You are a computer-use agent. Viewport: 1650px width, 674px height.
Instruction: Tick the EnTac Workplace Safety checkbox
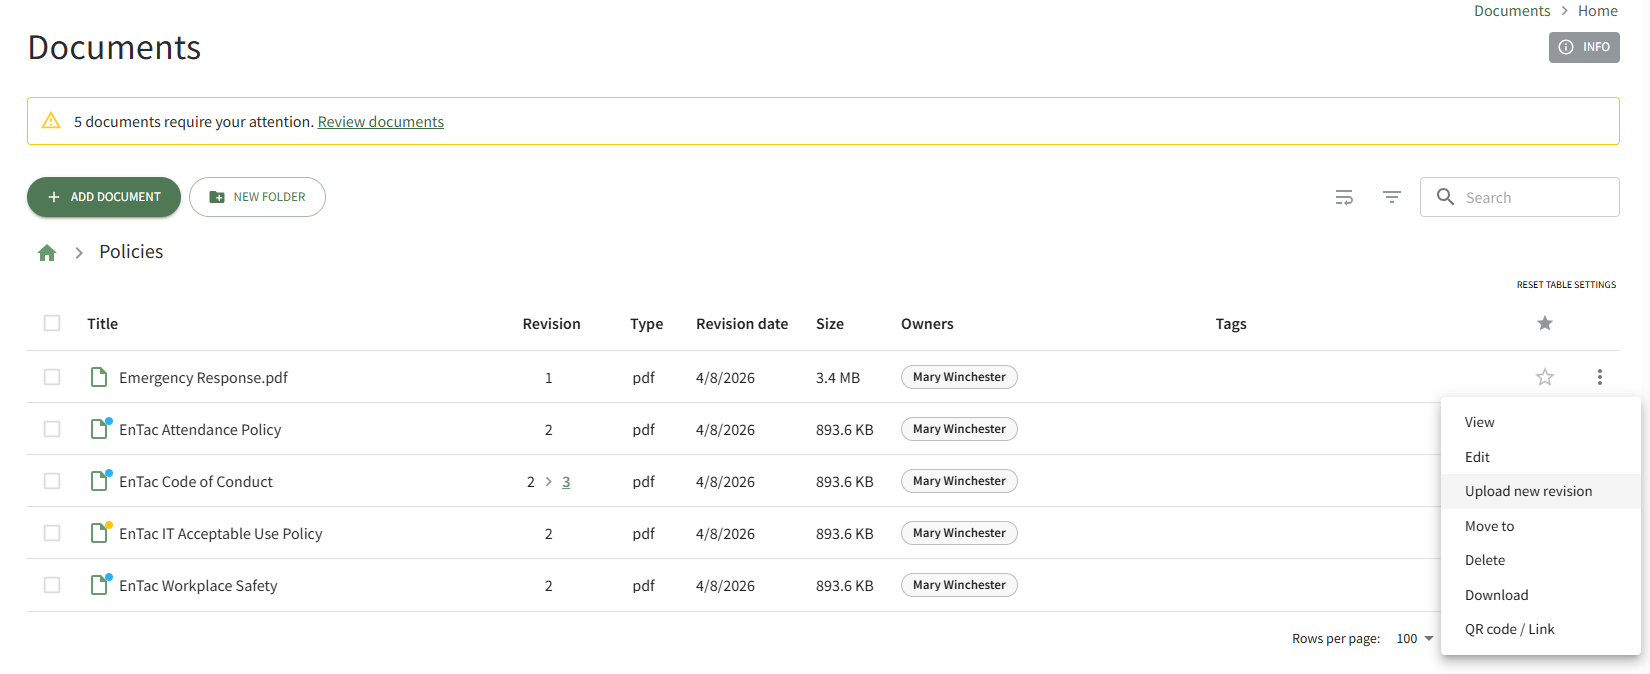(x=52, y=585)
